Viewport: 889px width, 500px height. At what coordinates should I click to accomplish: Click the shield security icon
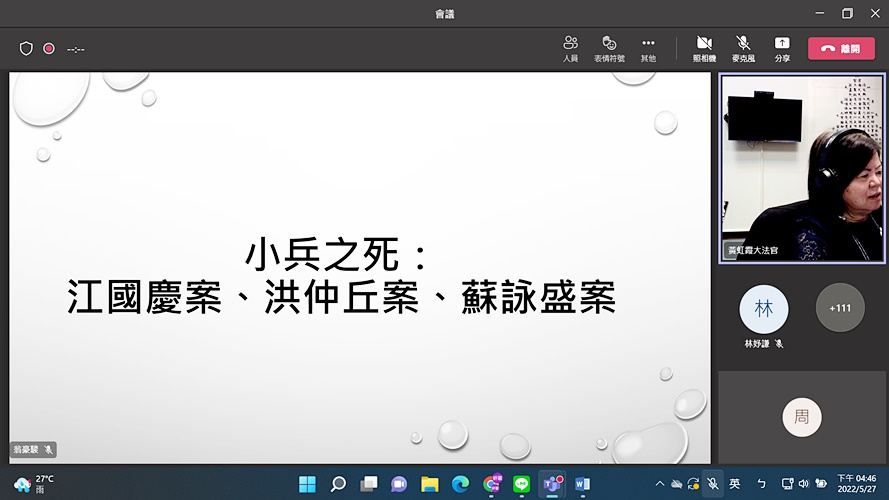(x=26, y=48)
